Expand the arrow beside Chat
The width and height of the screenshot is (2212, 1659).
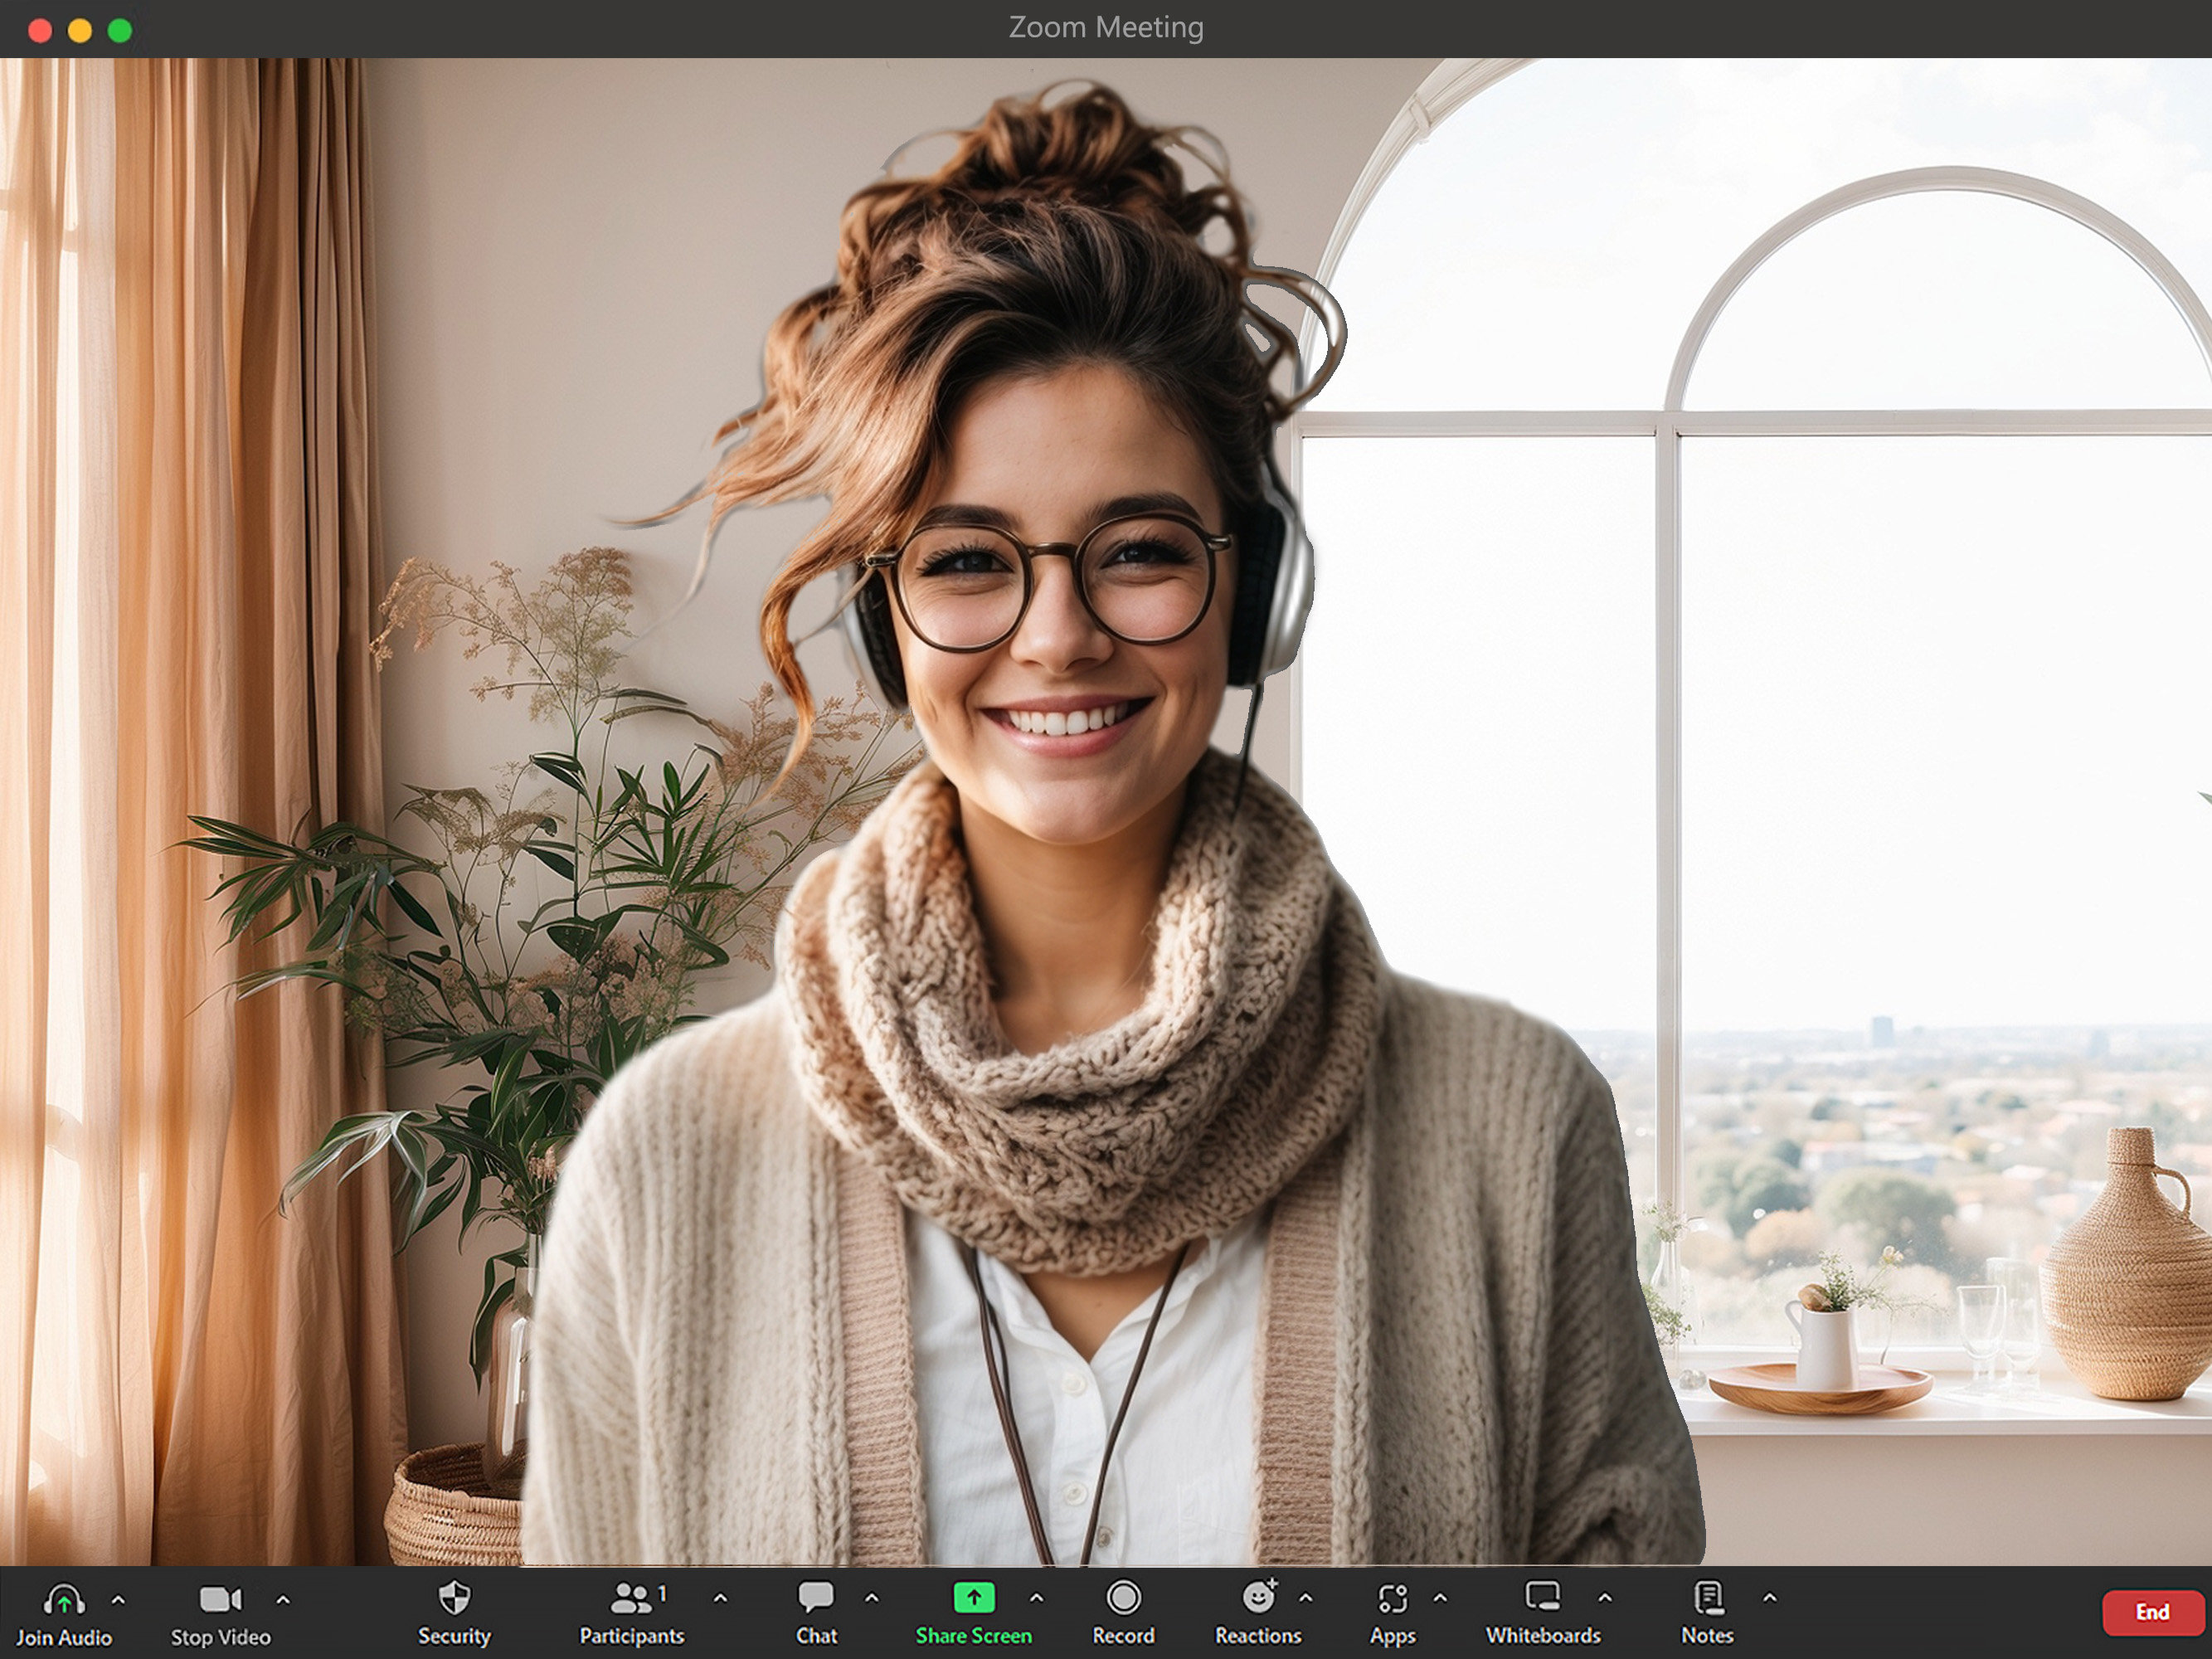point(871,1598)
